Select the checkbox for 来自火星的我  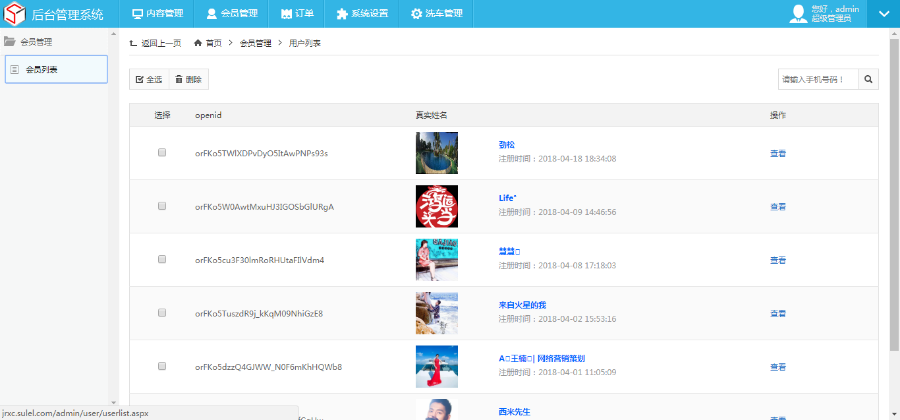(162, 313)
